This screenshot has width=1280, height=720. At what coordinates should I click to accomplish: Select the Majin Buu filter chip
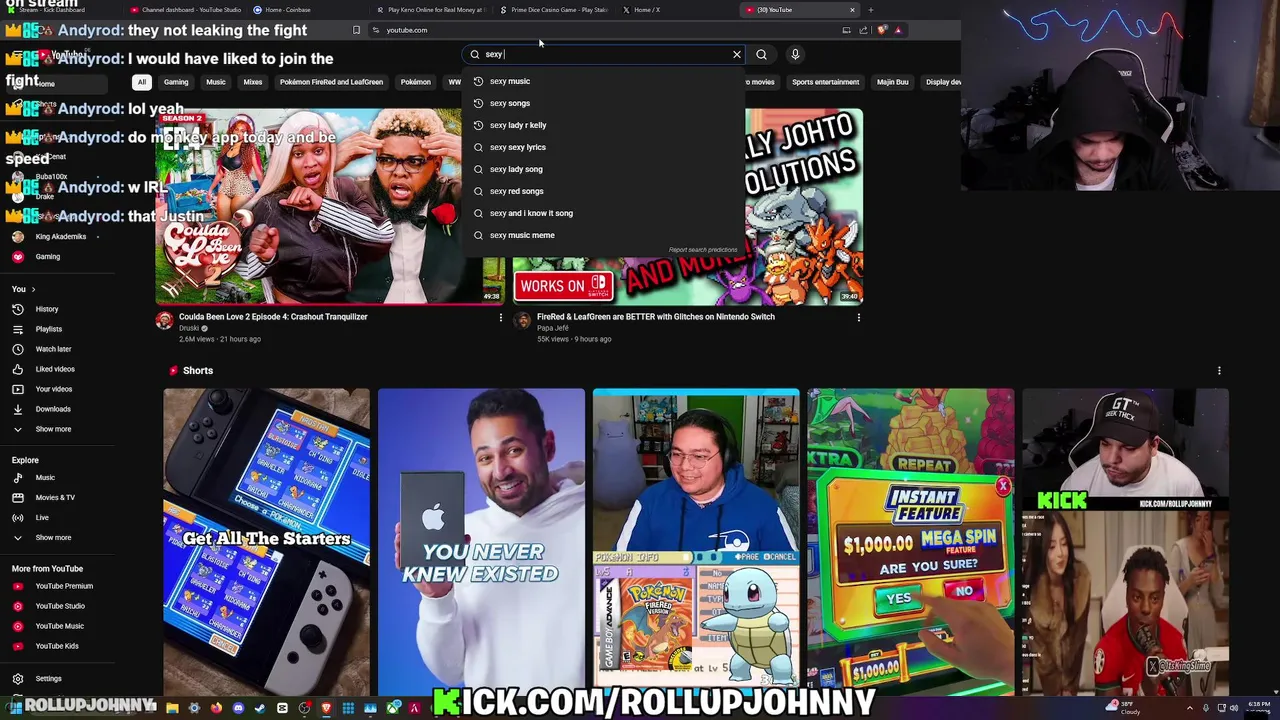coord(893,82)
